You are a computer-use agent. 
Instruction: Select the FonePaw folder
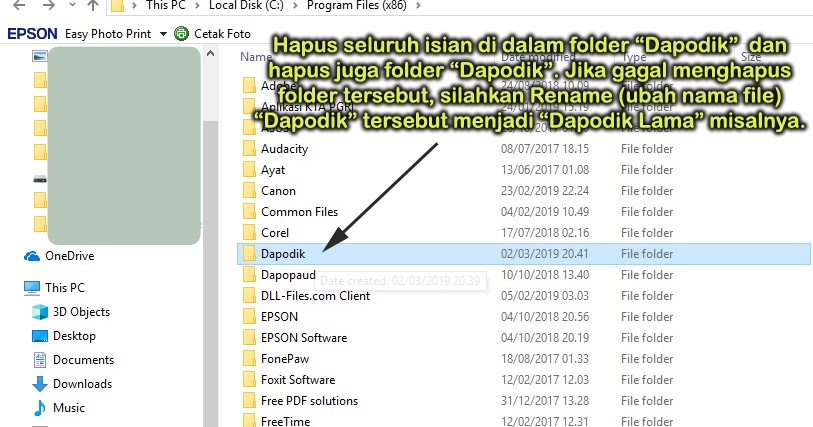click(285, 359)
